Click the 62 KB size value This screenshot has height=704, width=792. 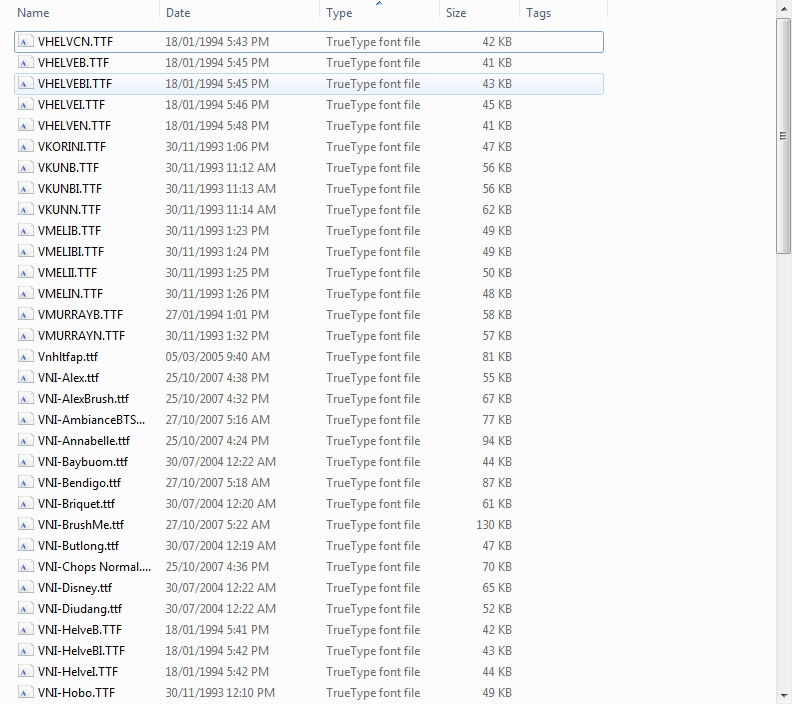click(x=497, y=210)
